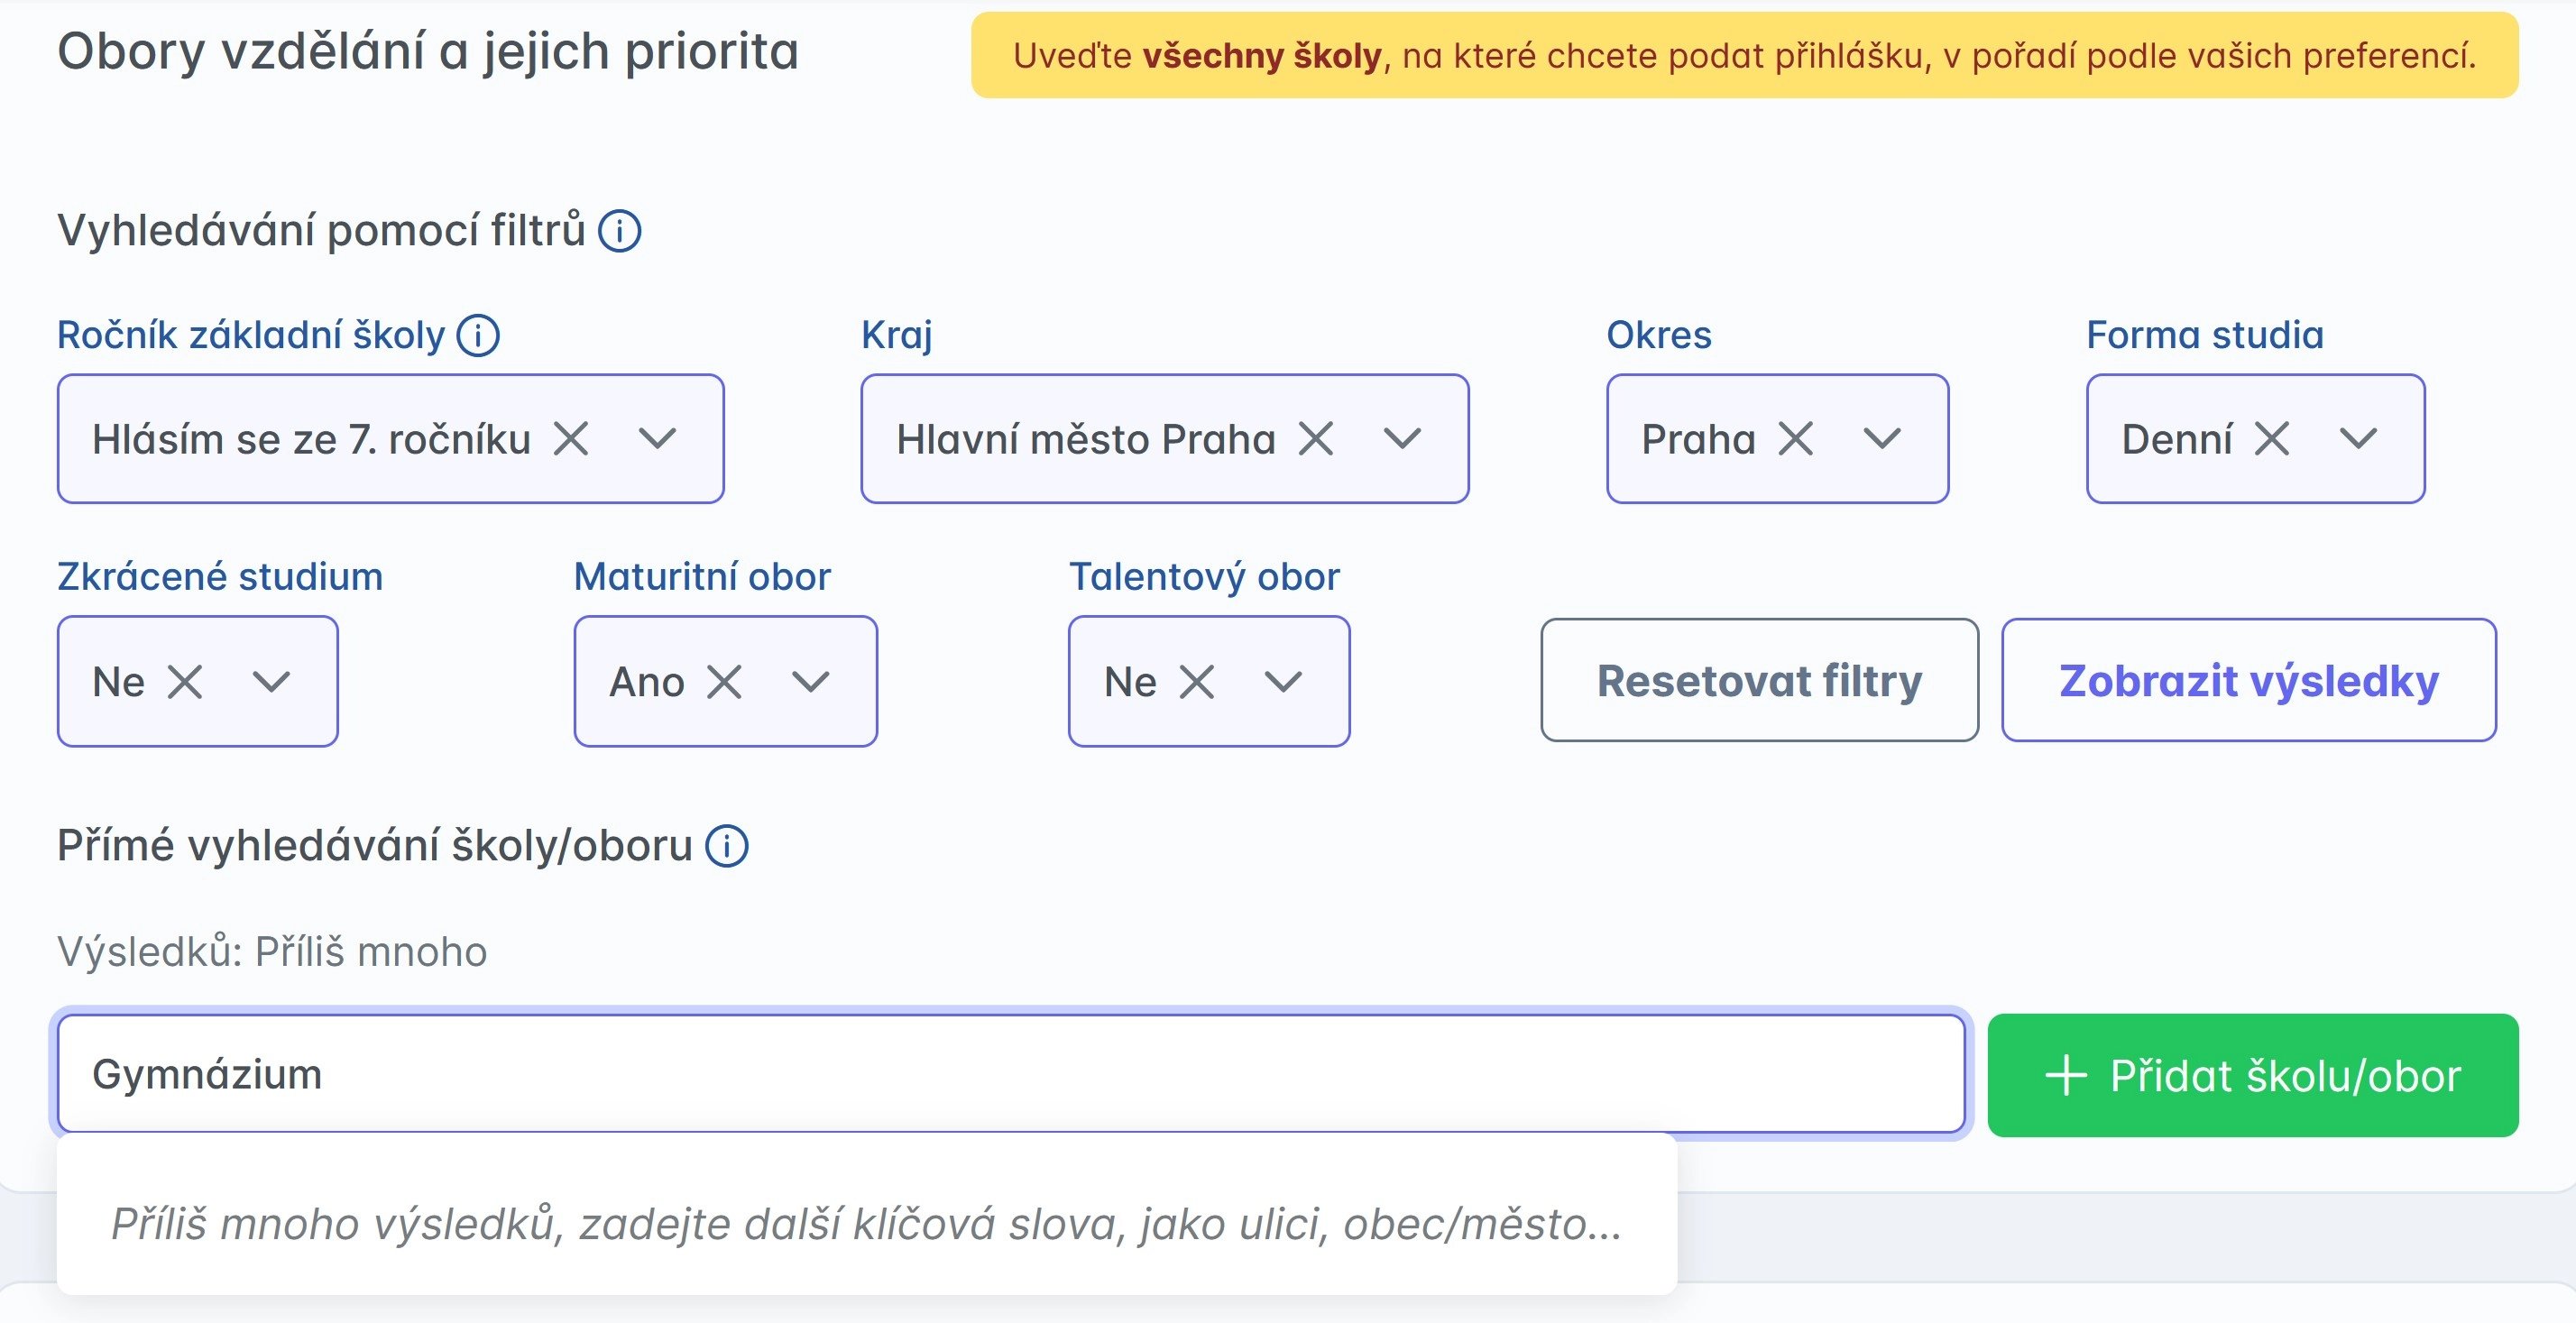Expand the Ročník základní školy dropdown arrow

[657, 439]
